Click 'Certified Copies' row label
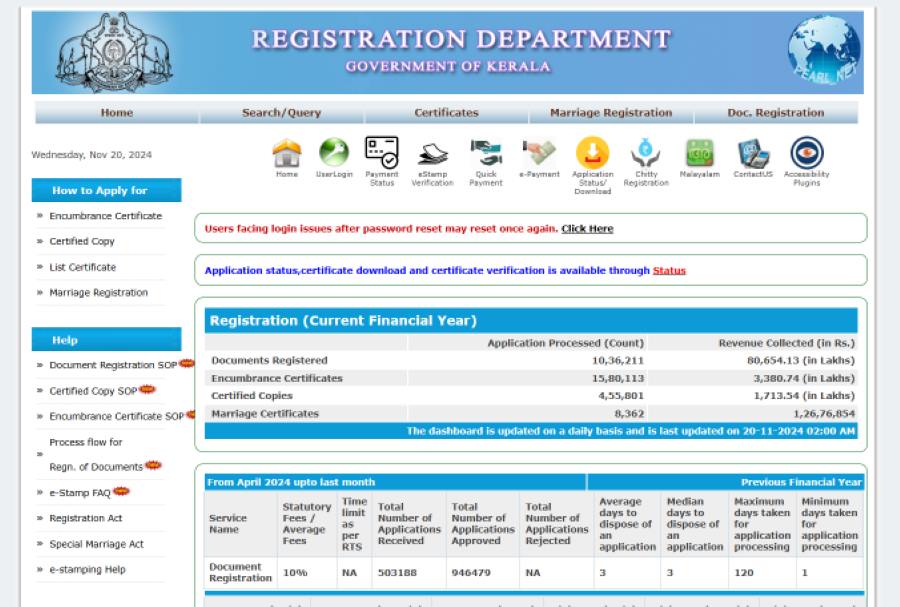This screenshot has height=607, width=900. coord(252,396)
